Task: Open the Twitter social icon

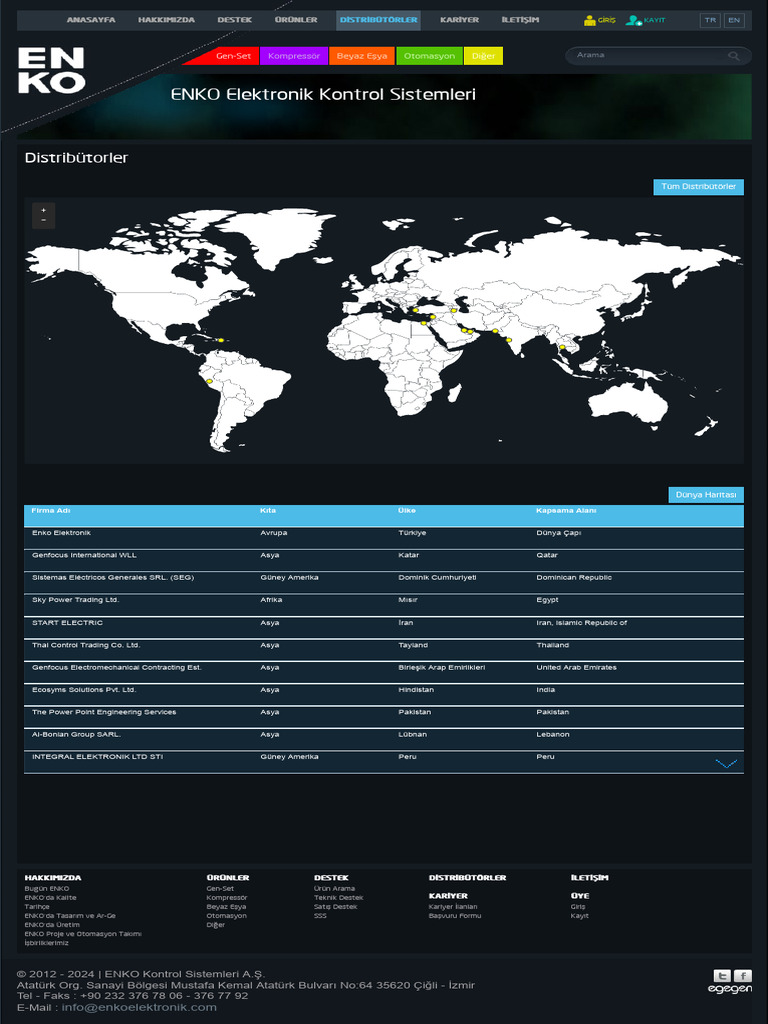Action: pyautogui.click(x=722, y=975)
